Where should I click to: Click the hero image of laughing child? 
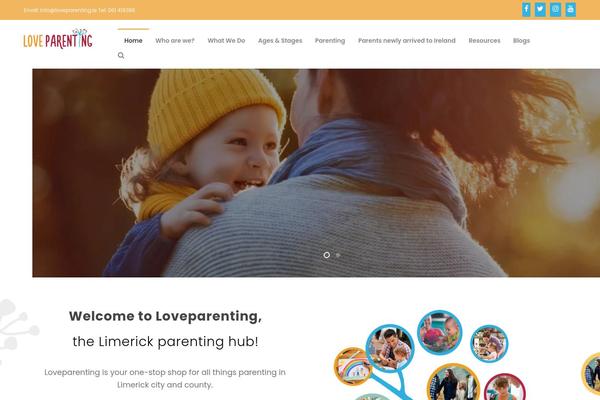click(x=316, y=173)
